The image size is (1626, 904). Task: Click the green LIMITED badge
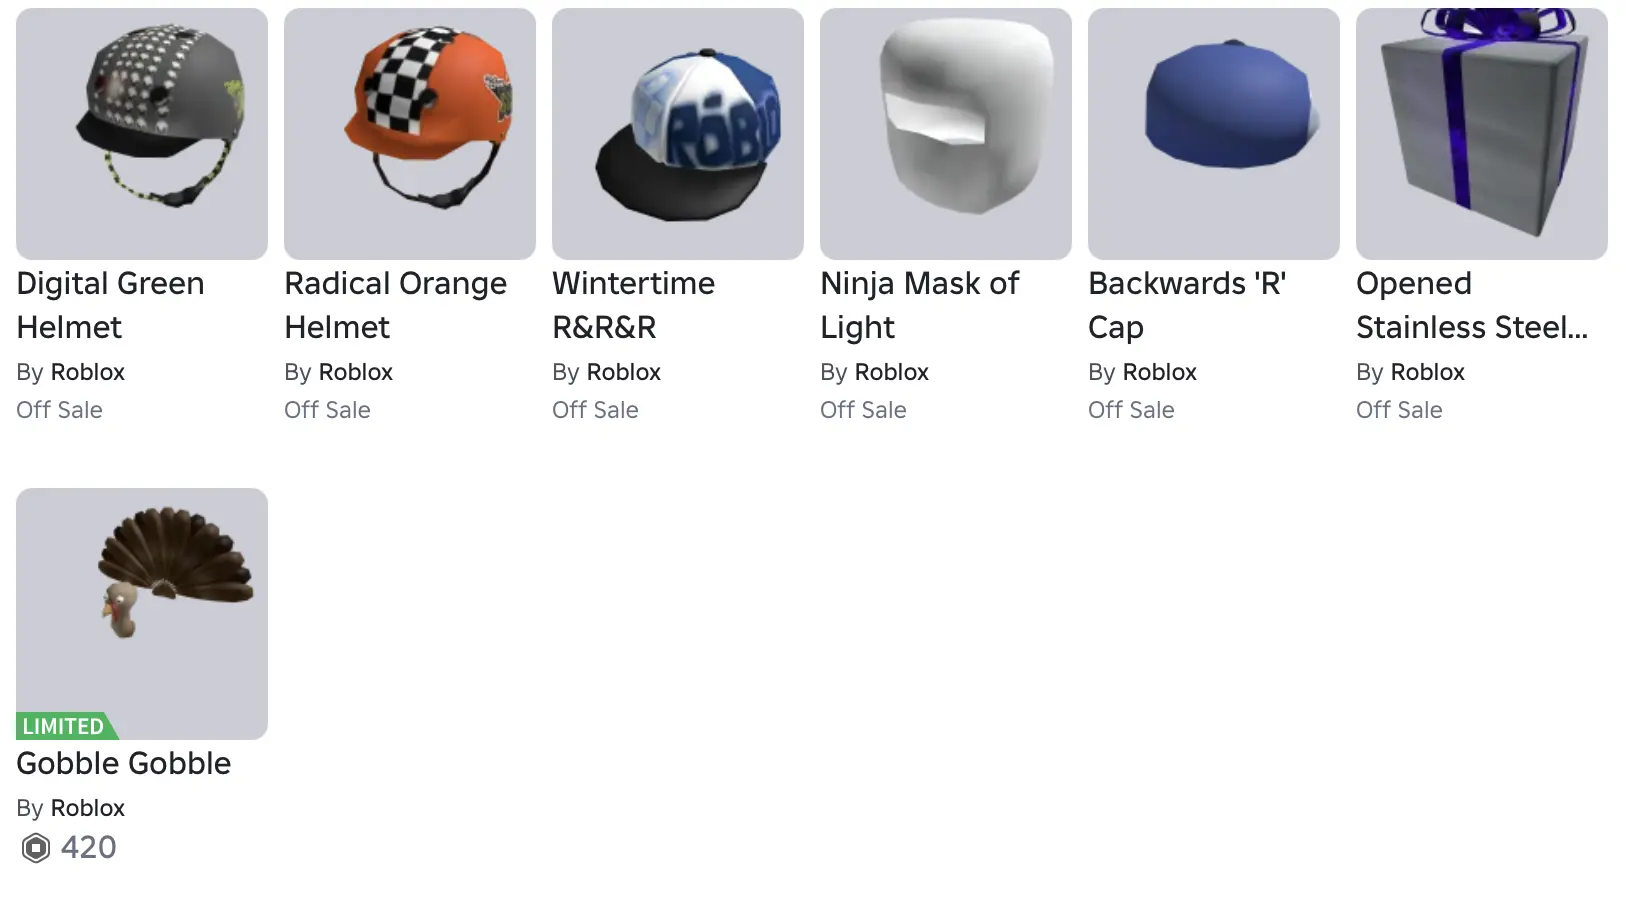coord(66,726)
